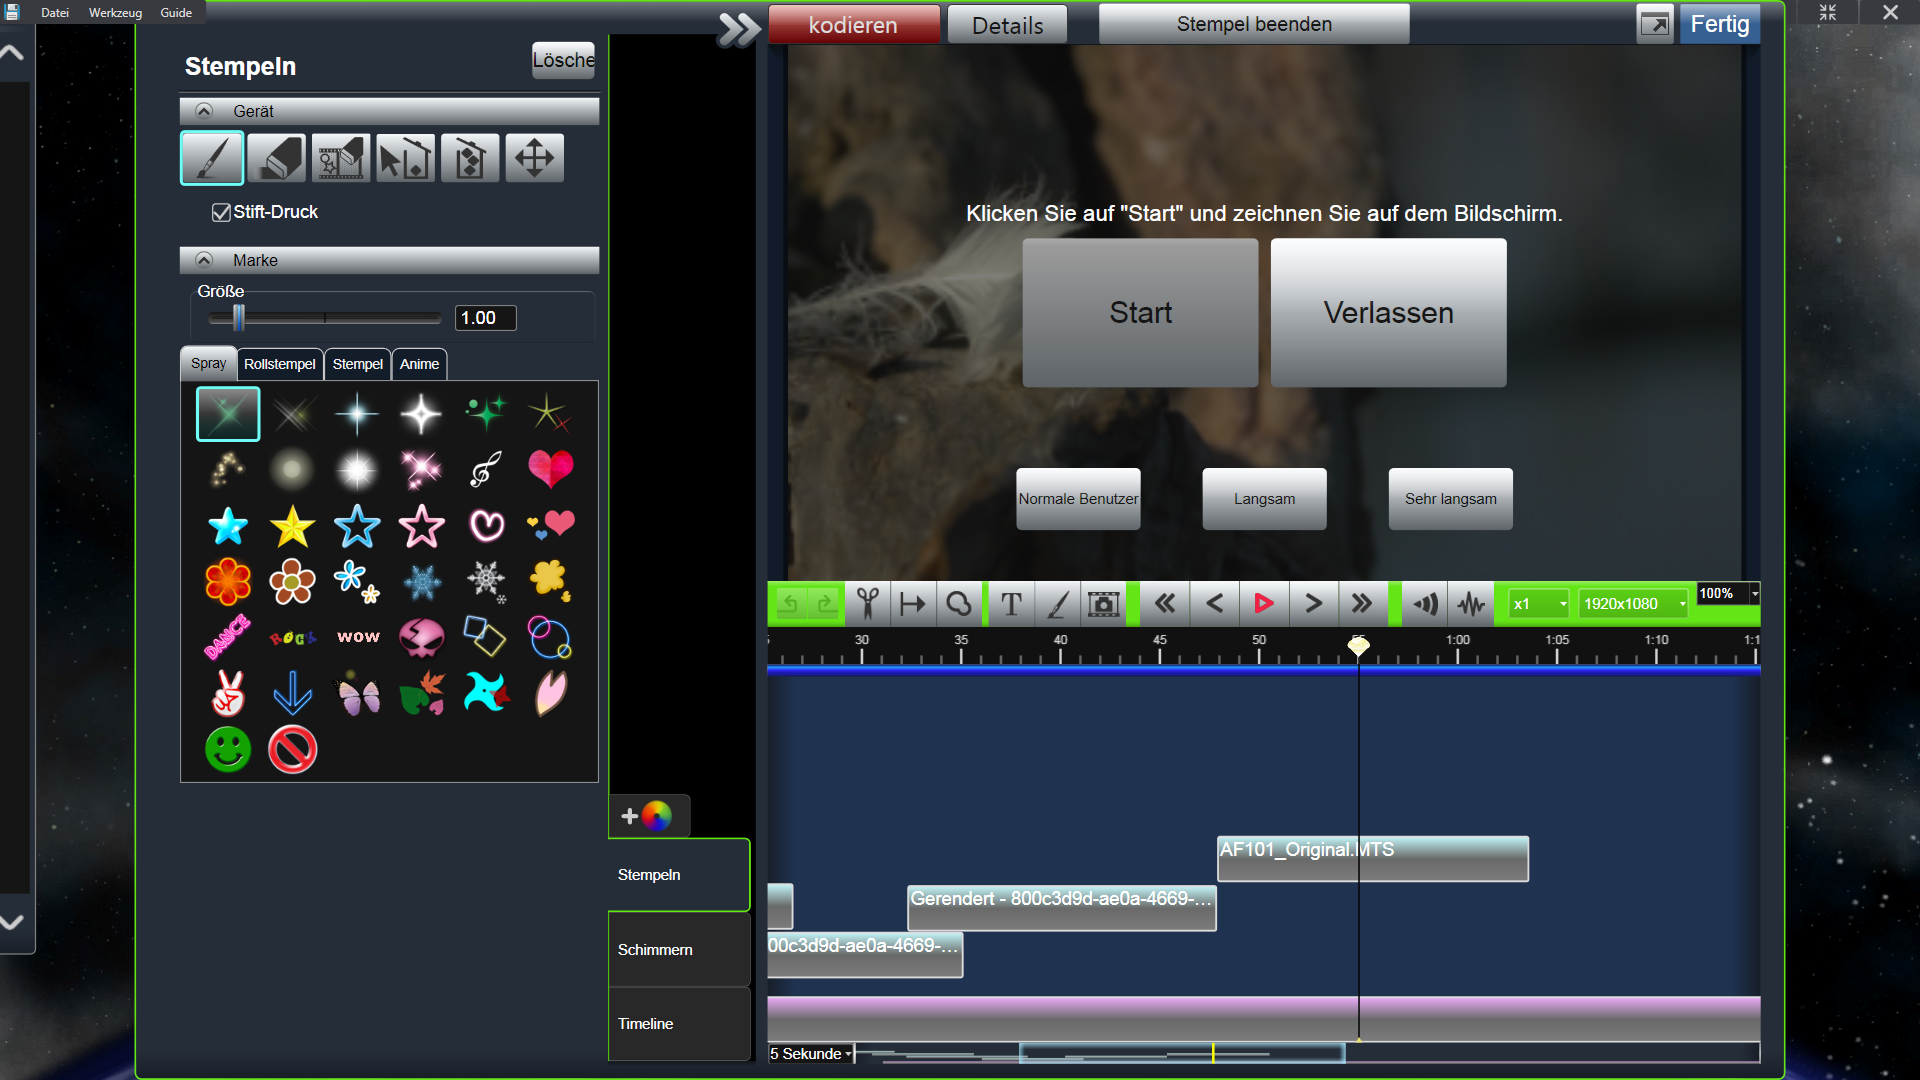Viewport: 1920px width, 1080px height.
Task: Collapse the Marke section
Action: [204, 260]
